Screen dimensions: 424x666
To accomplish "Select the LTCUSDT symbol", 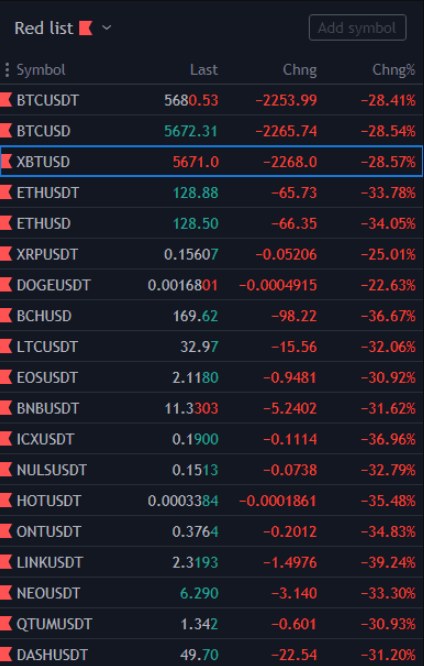I will pos(47,347).
